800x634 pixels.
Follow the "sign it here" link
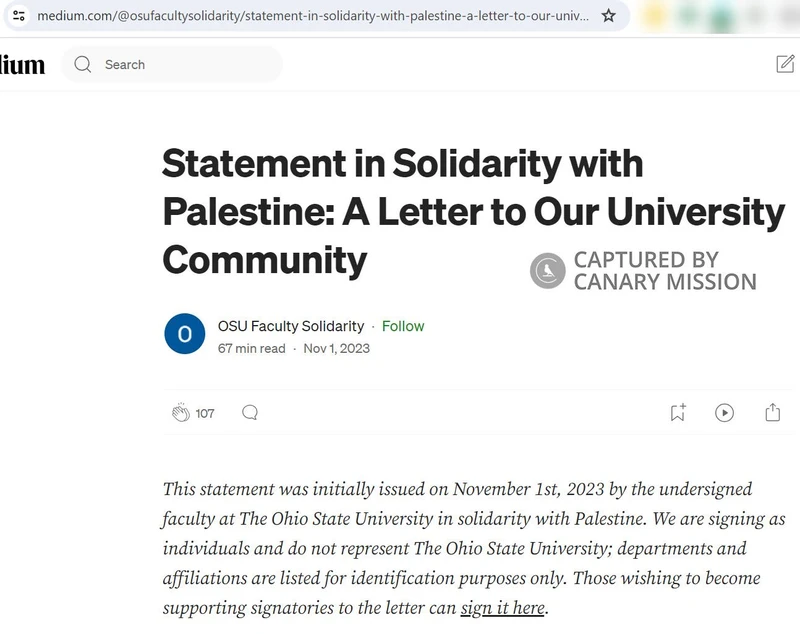click(x=503, y=608)
